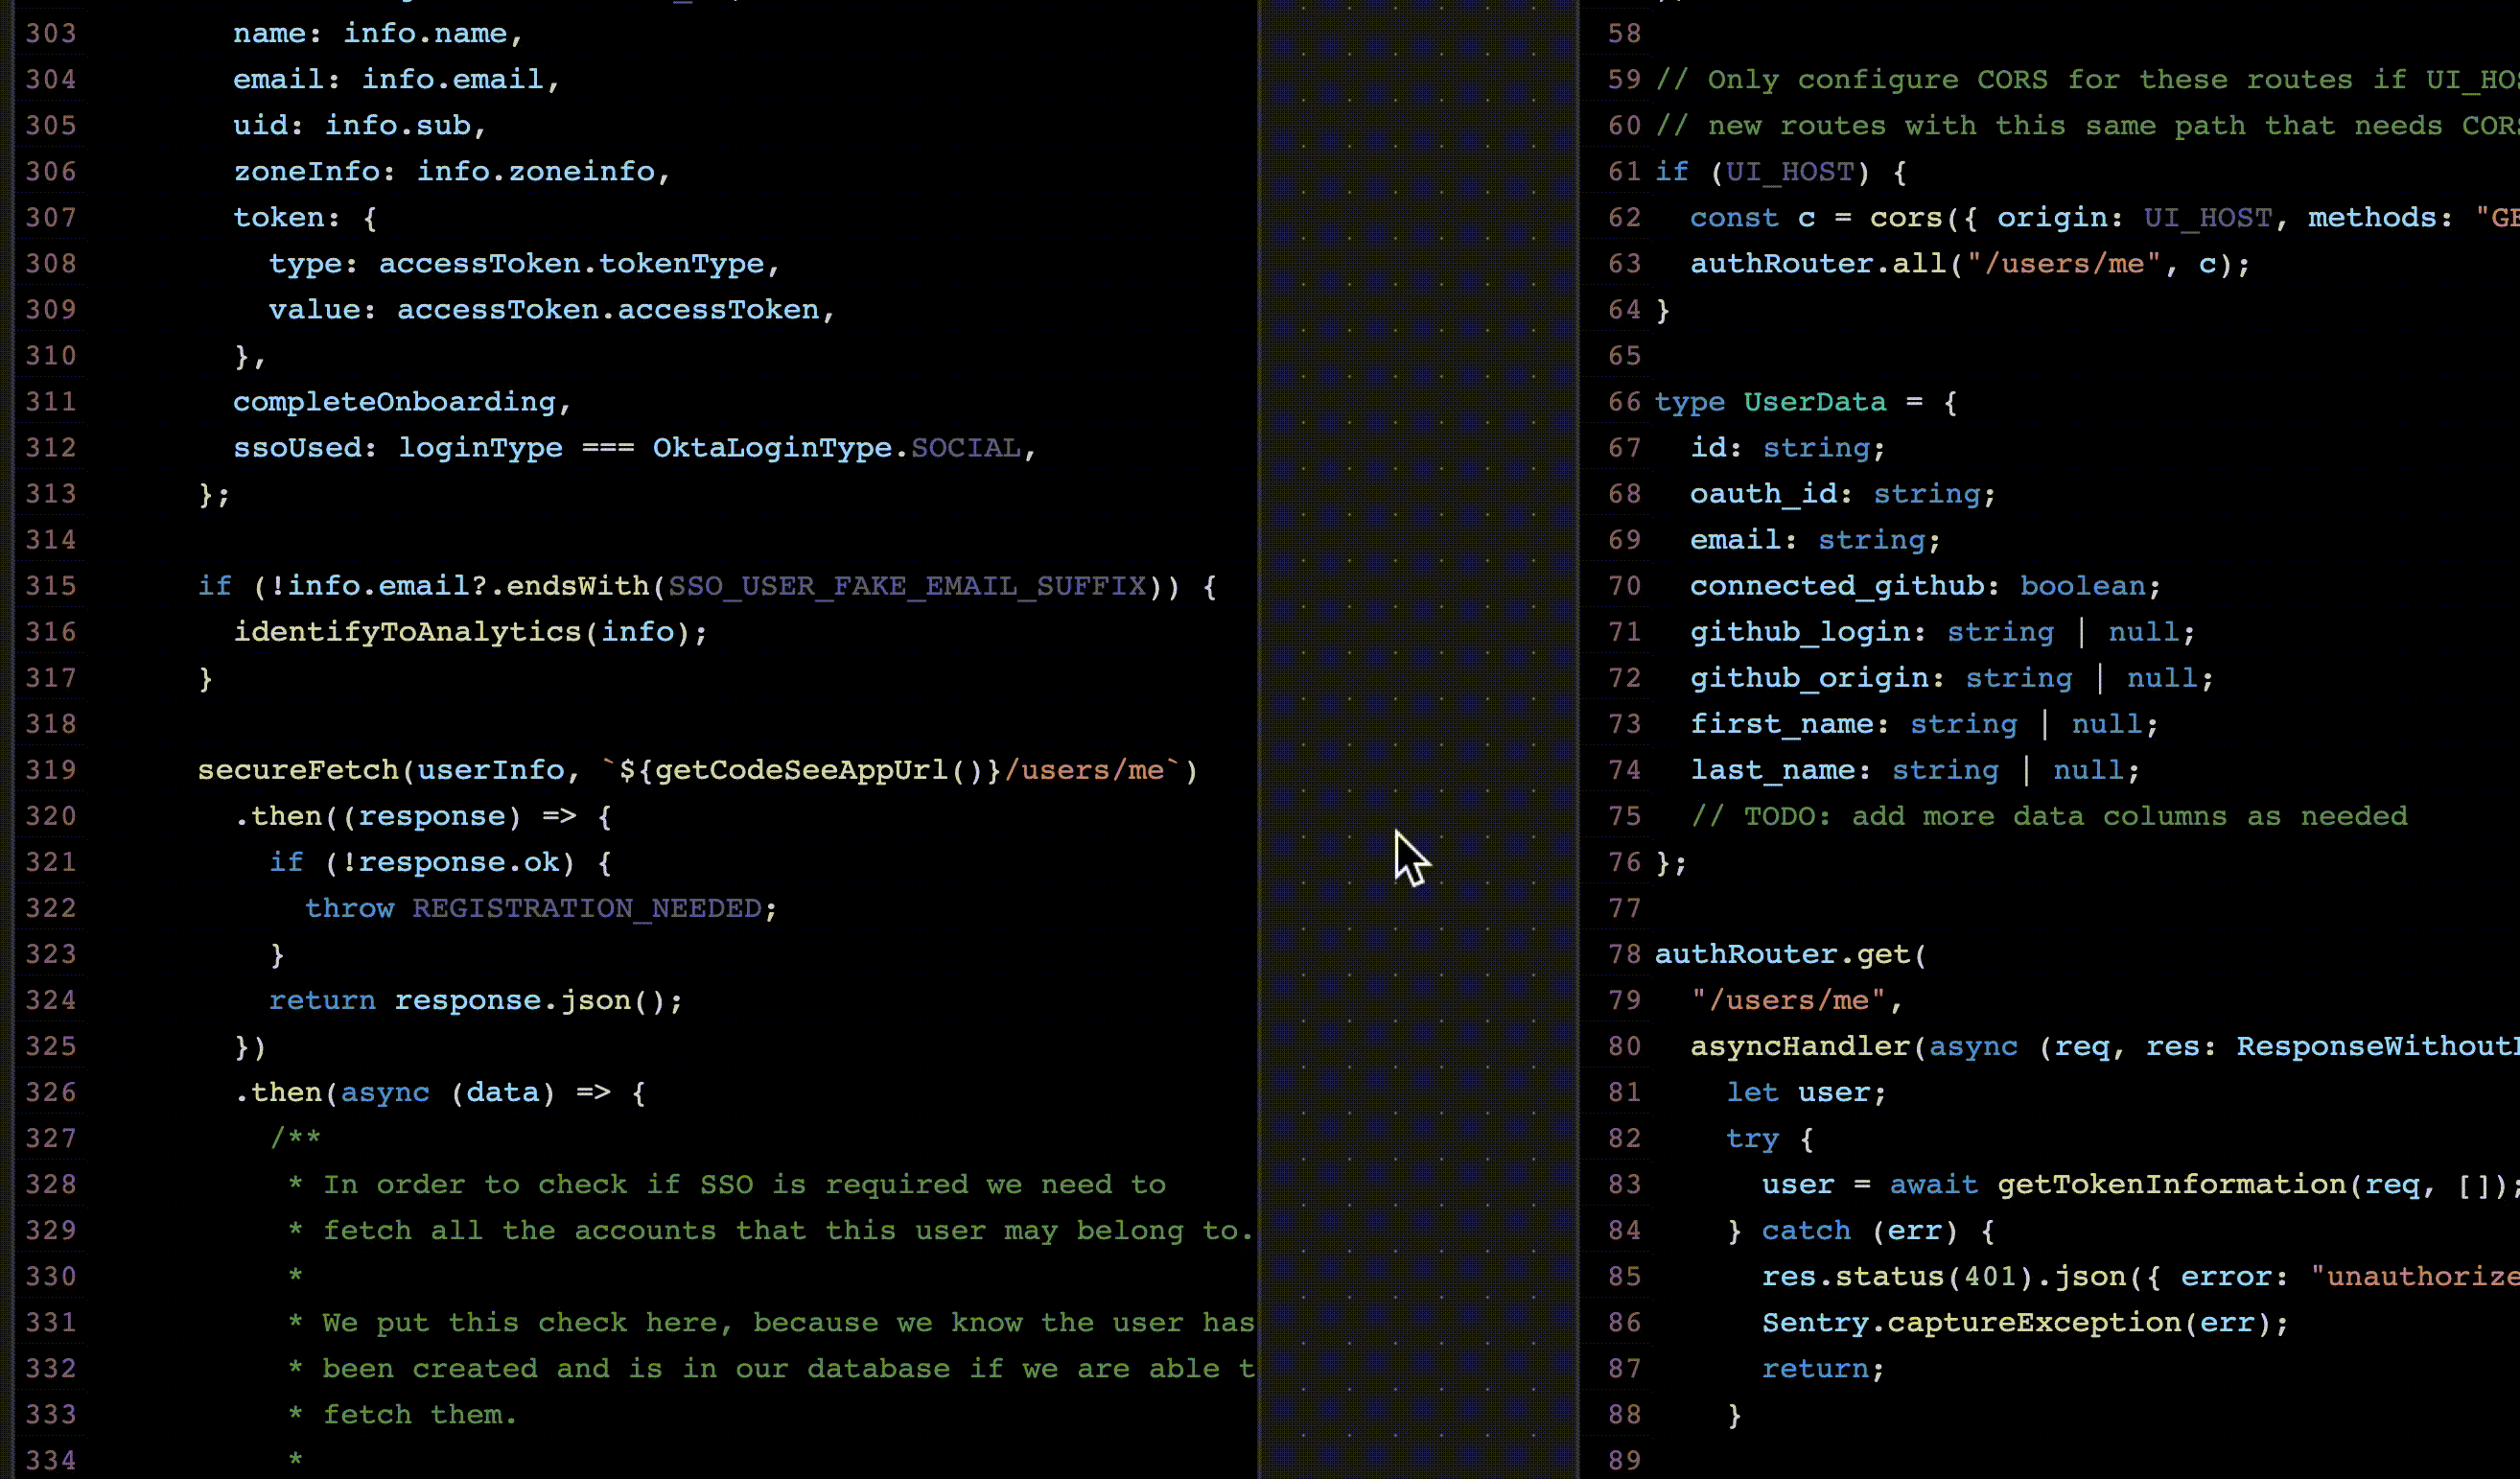Click the 'REGISTRATION_NEEDED' constant
The height and width of the screenshot is (1479, 2520).
click(x=587, y=907)
